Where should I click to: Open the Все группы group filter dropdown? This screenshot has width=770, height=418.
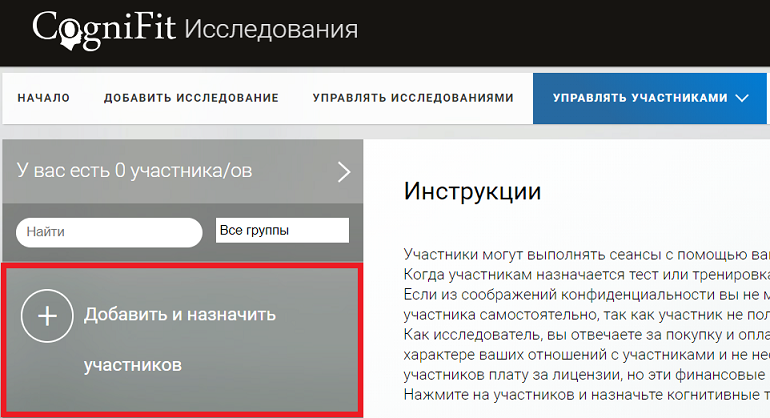[x=282, y=231]
